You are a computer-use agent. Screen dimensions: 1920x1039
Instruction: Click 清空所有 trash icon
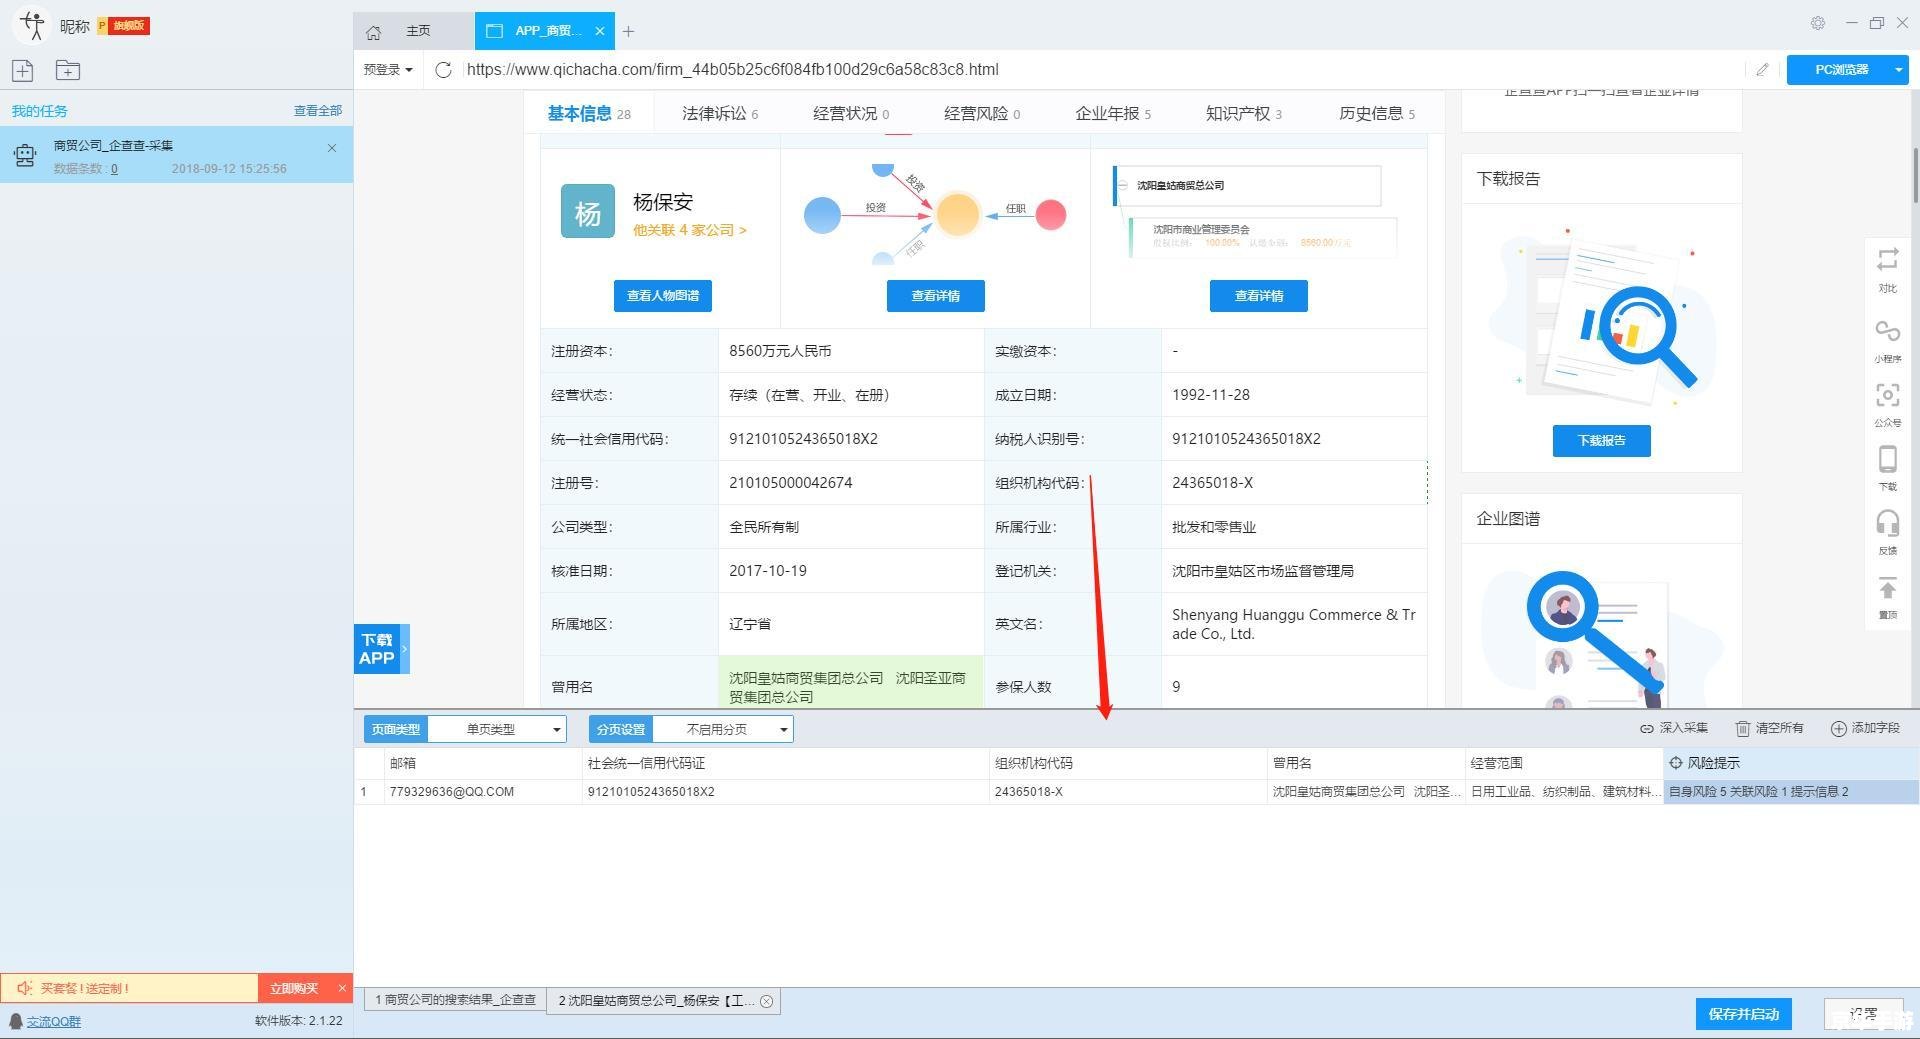(1743, 728)
